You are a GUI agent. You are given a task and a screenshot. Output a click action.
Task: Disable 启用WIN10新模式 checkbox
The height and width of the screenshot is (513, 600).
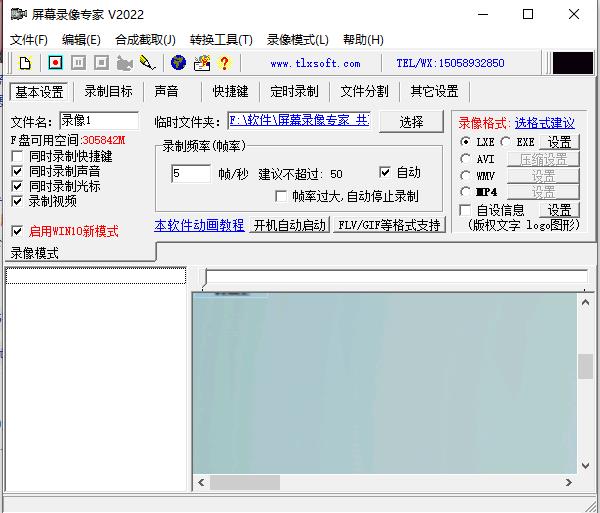[17, 231]
